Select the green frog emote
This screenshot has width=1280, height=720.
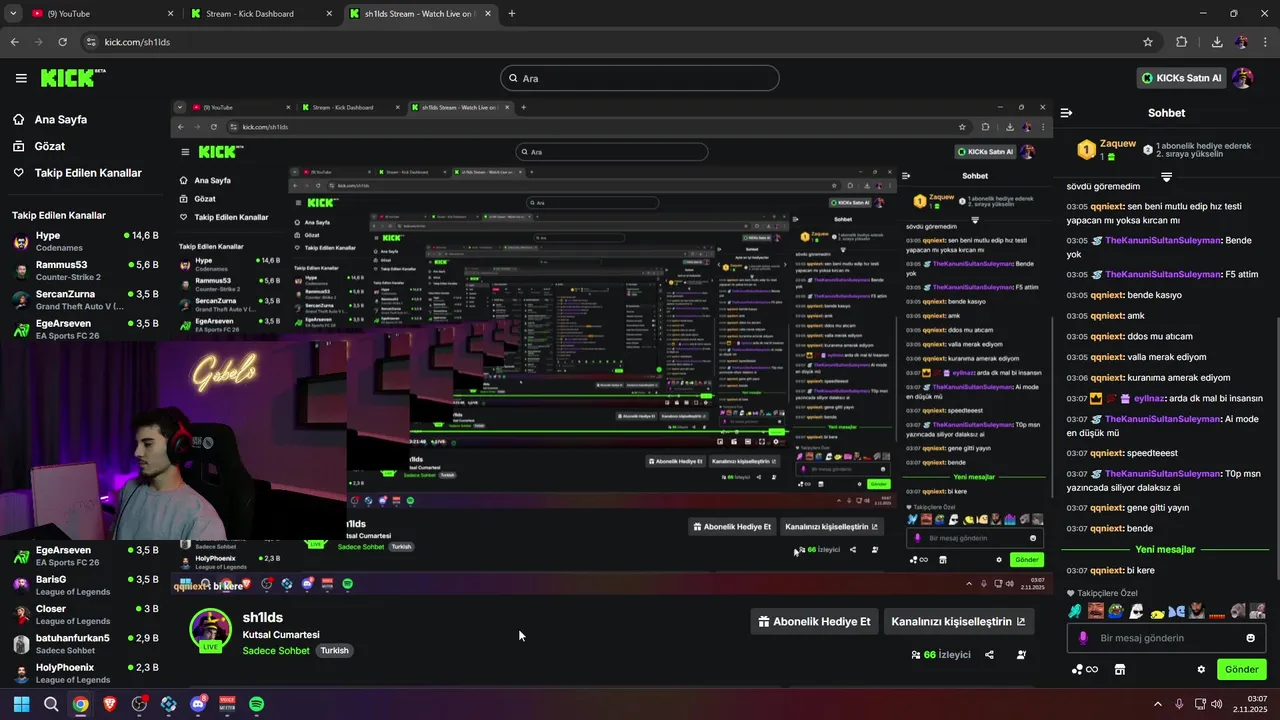[x=1116, y=611]
